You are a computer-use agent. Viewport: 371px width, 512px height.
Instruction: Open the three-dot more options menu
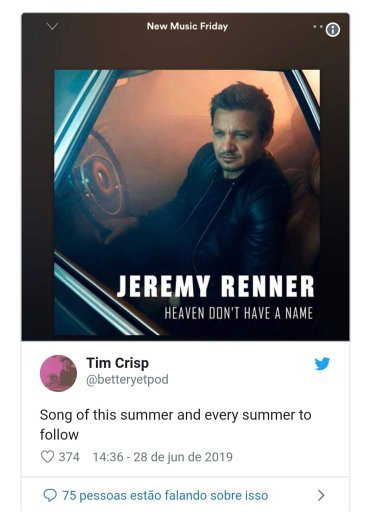pos(318,27)
